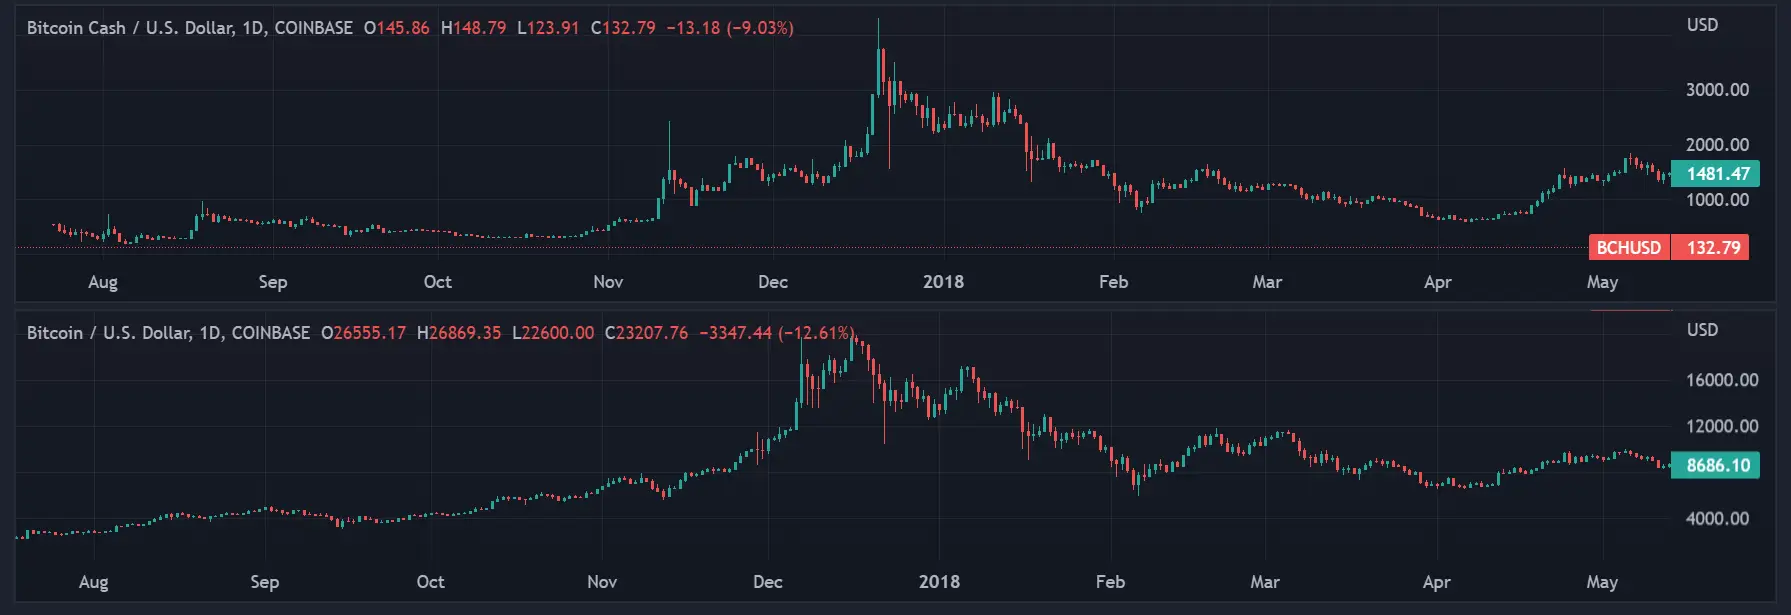Screen dimensions: 1791x615
Task: Click 16000.00 on Bitcoin price scale
Action: (1721, 380)
